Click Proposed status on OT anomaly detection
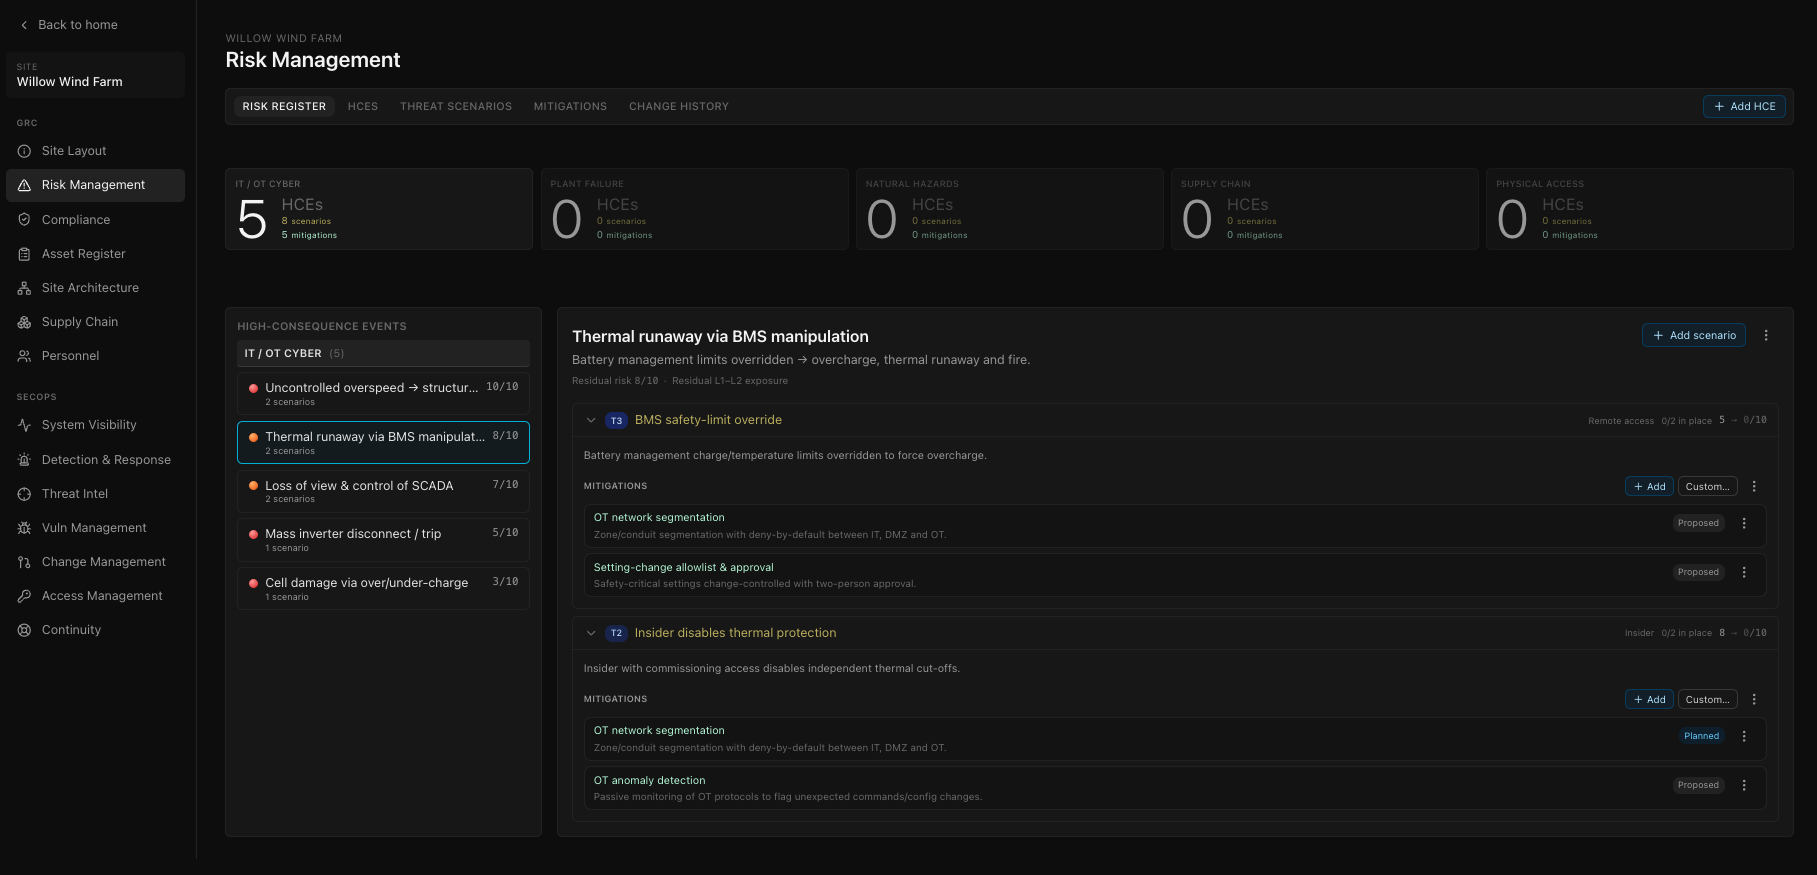This screenshot has width=1817, height=875. tap(1698, 786)
